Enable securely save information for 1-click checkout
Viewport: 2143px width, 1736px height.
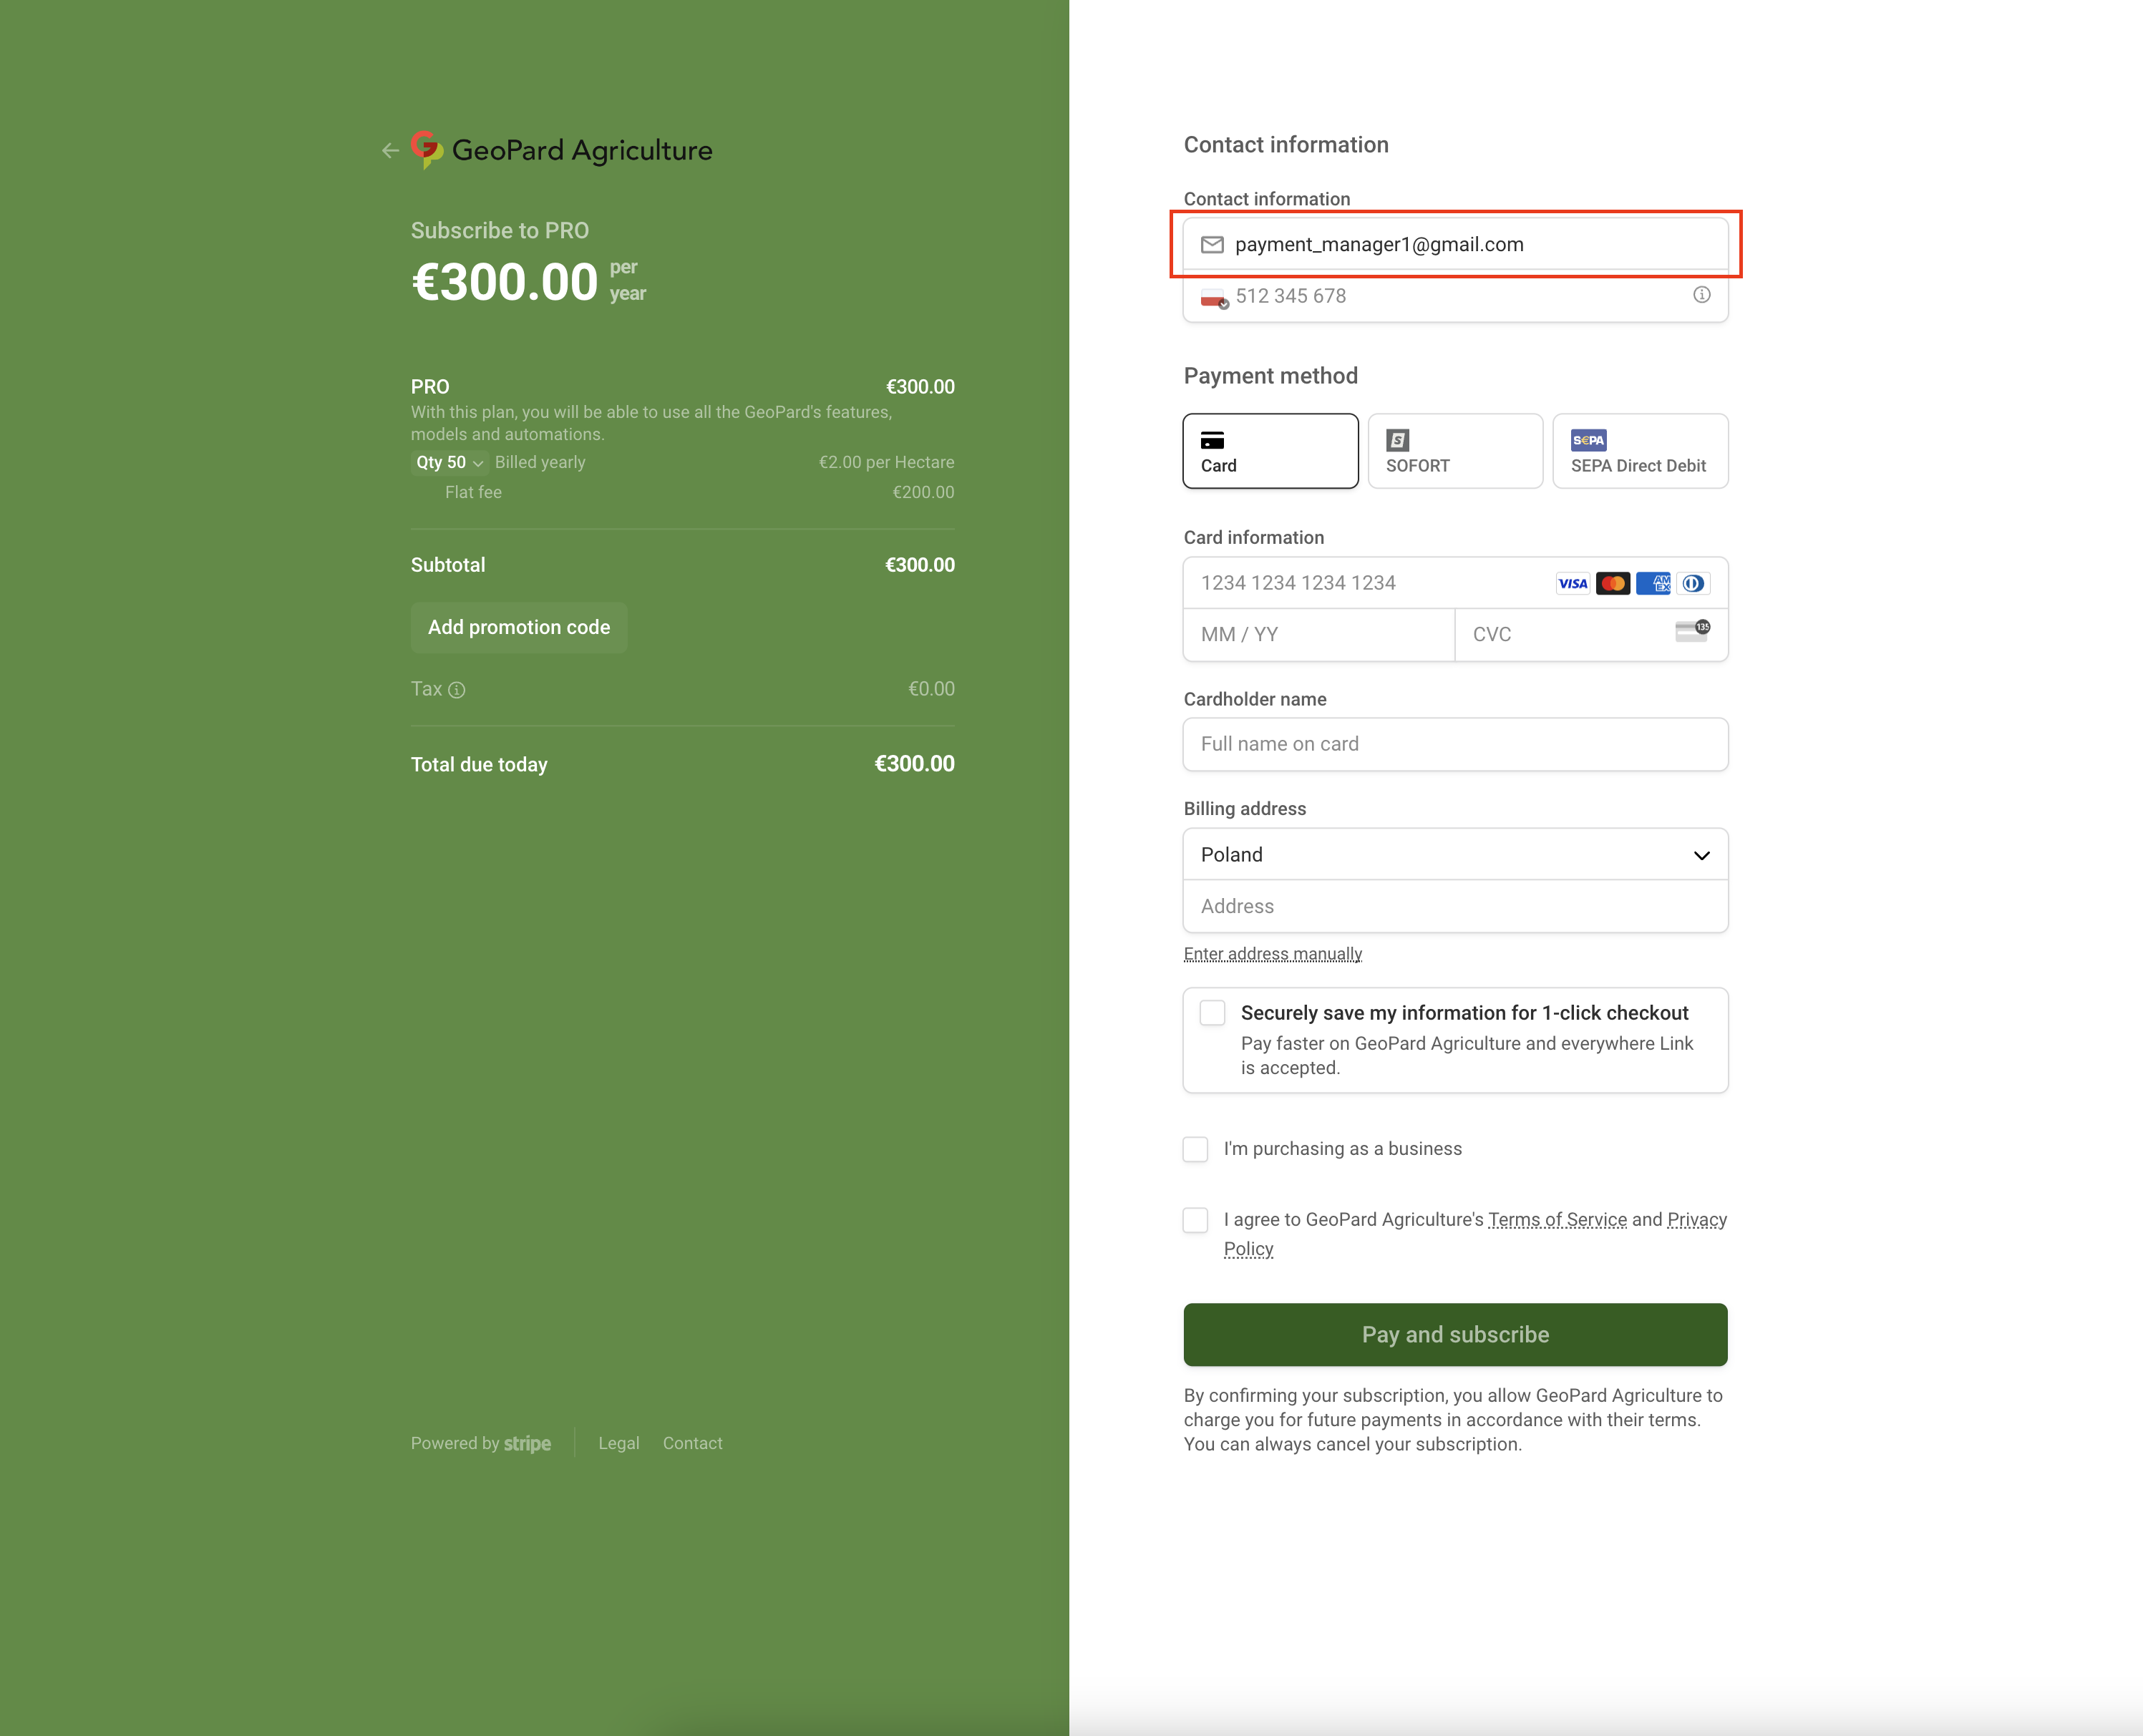1212,1013
